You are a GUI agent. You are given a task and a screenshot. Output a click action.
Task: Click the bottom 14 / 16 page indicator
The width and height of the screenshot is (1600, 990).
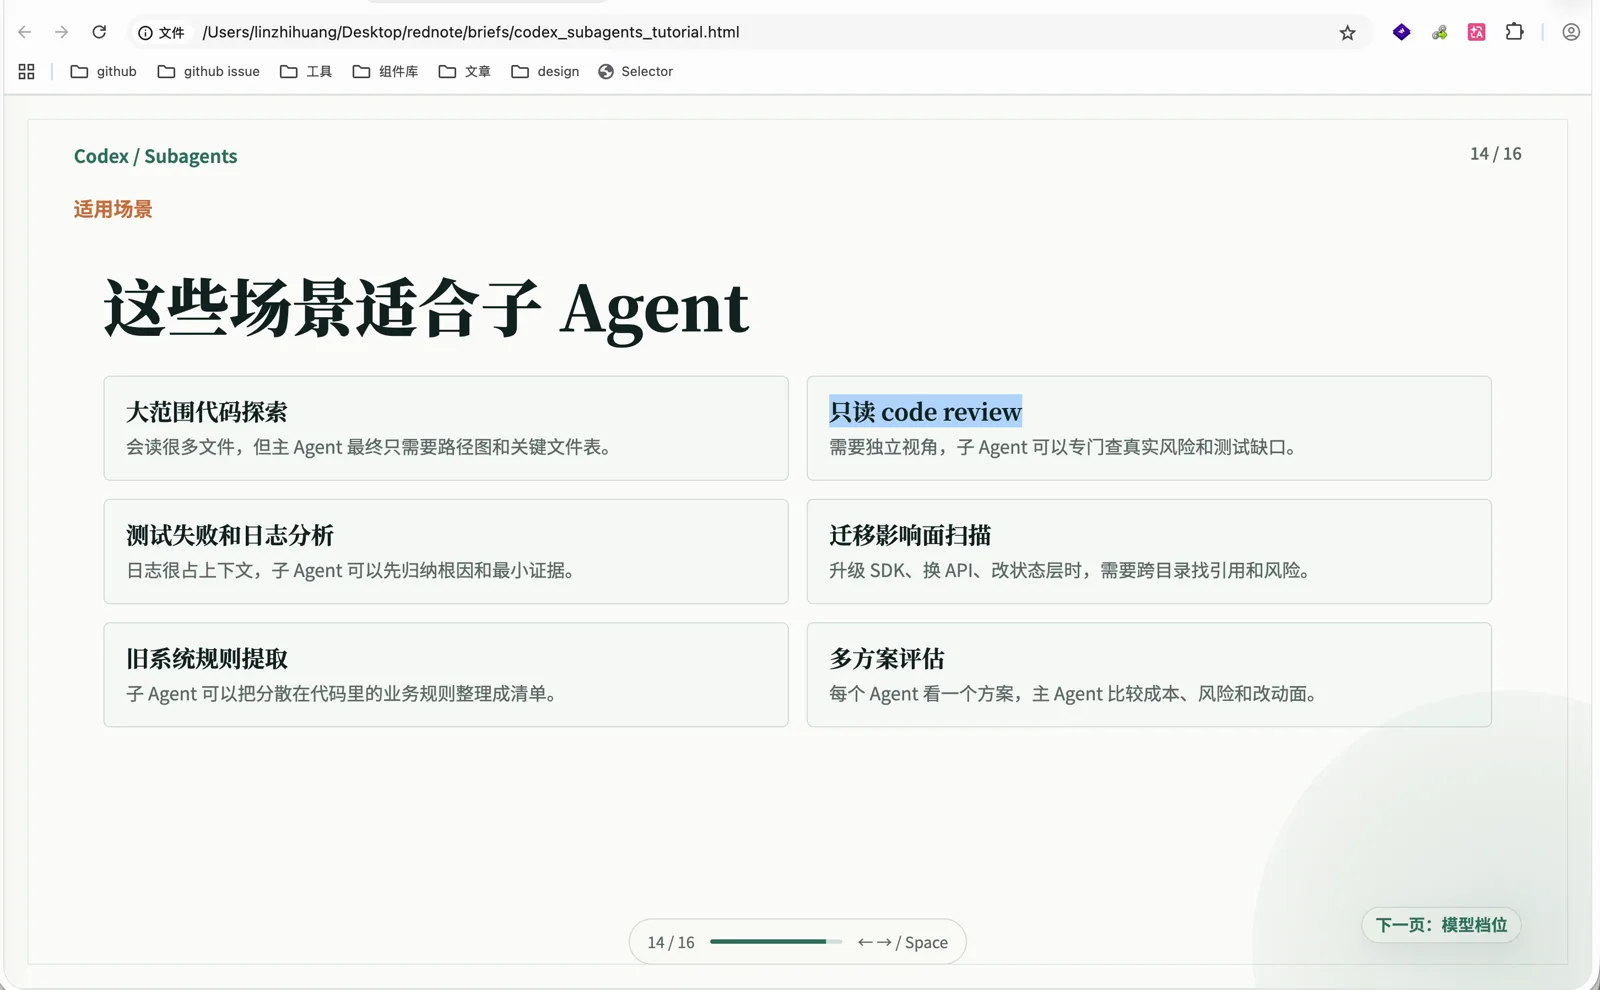(671, 942)
